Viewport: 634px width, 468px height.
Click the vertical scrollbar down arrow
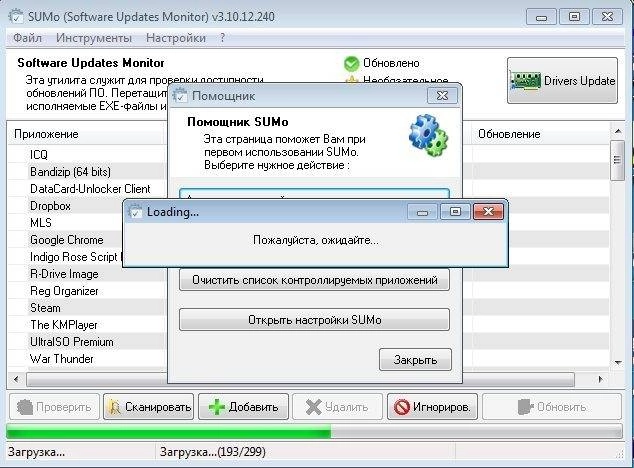(x=617, y=362)
